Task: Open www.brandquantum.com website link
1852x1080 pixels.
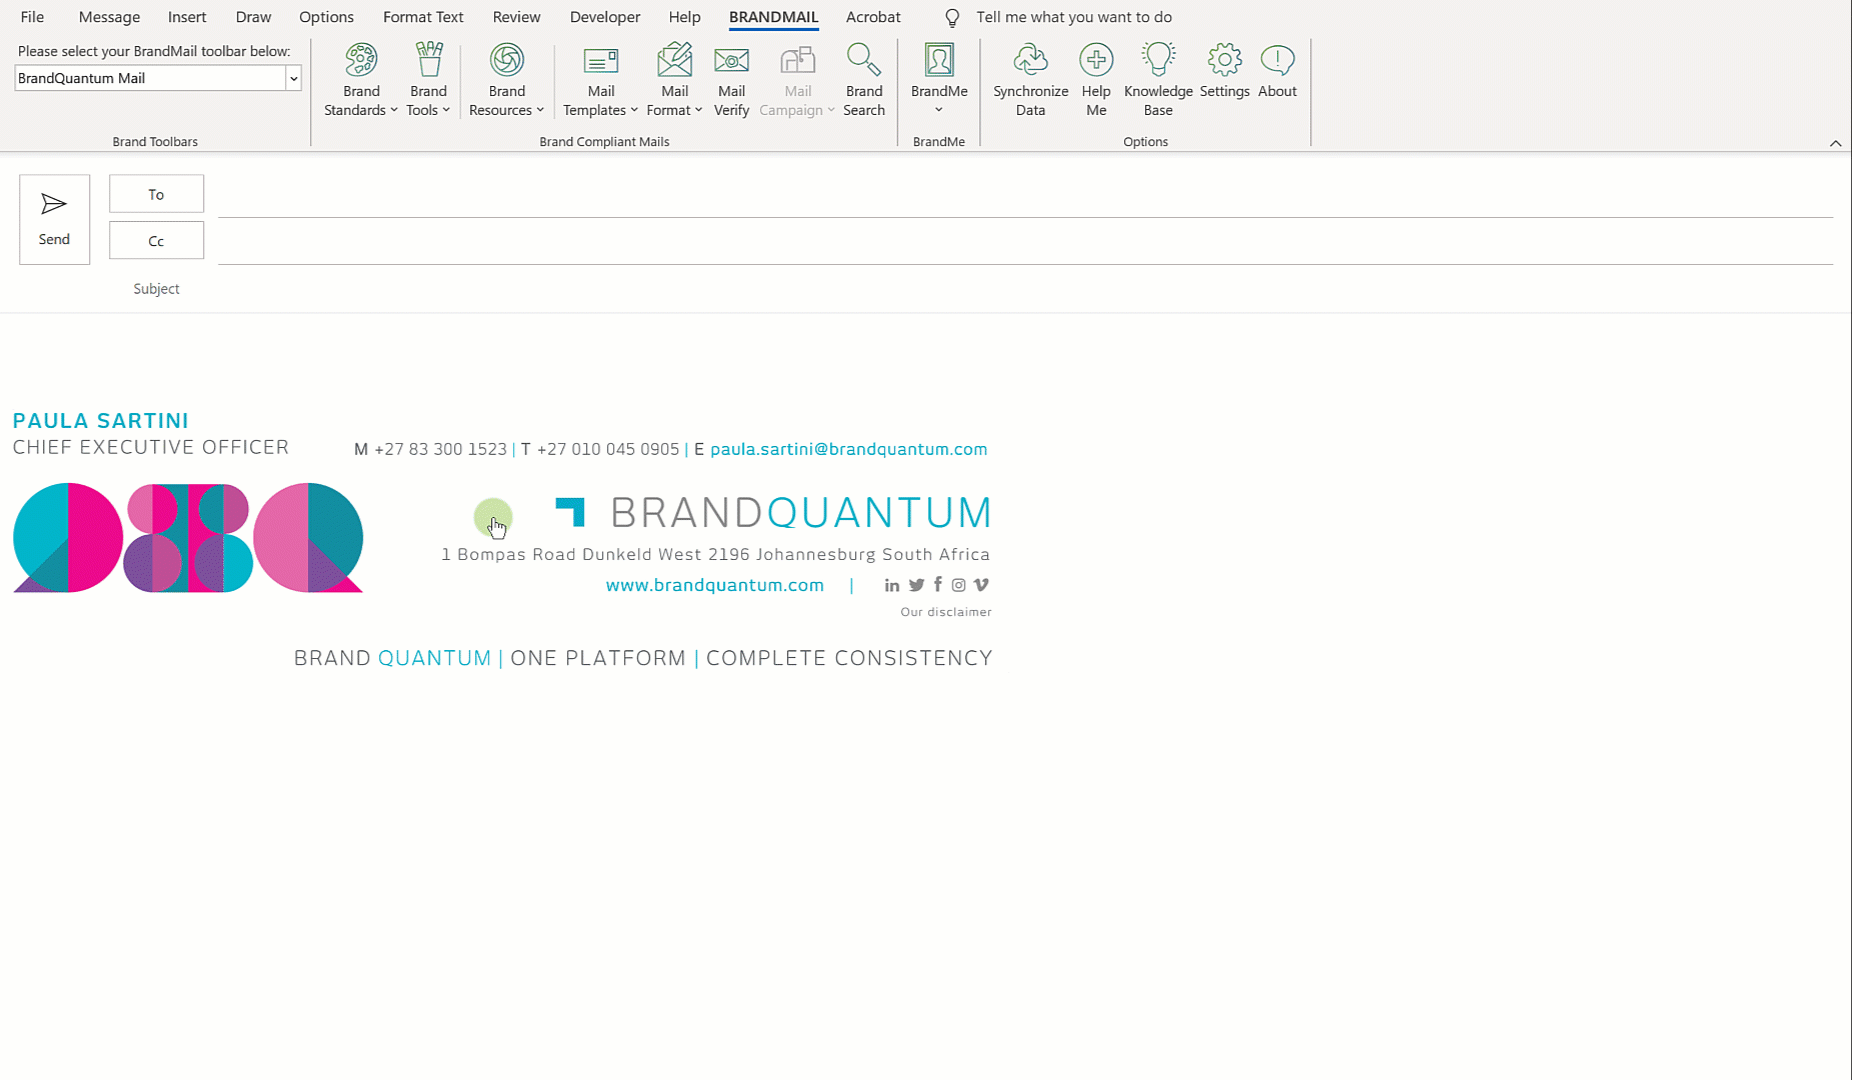Action: [x=715, y=585]
